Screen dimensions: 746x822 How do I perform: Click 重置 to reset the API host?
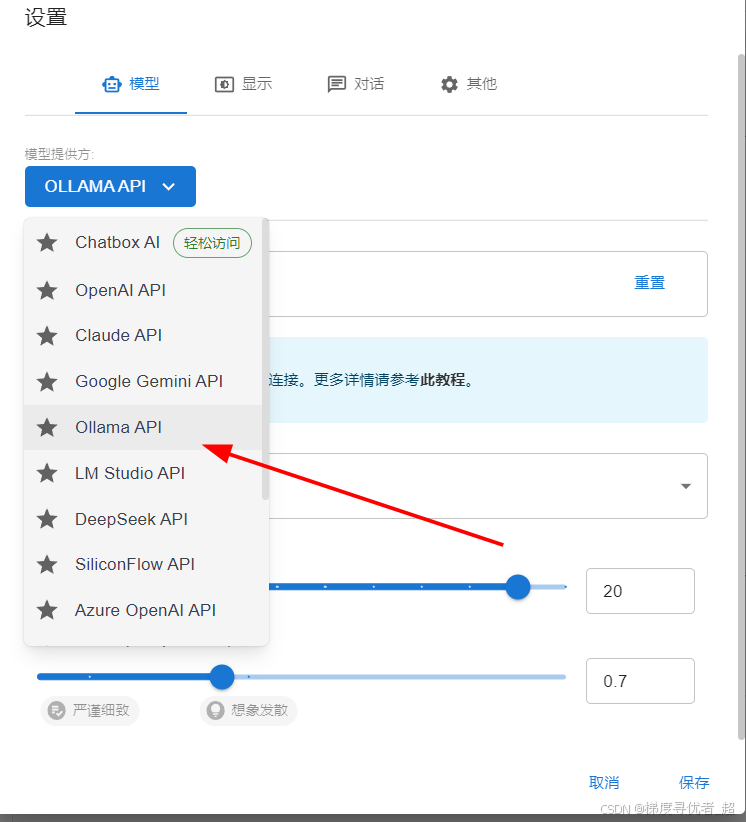(x=650, y=283)
